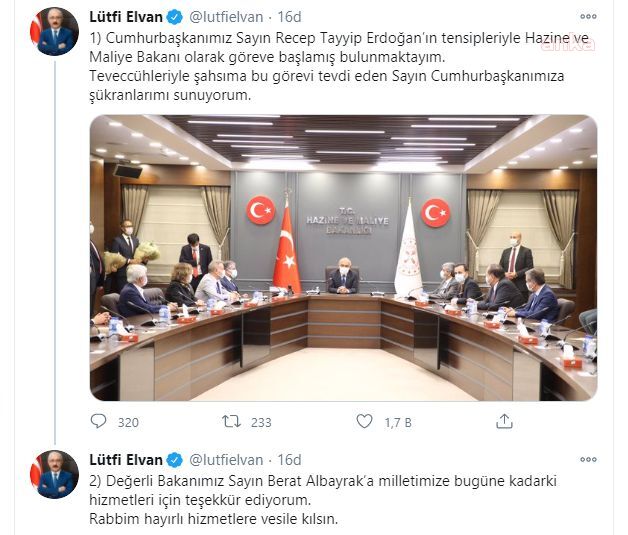
Task: Click the verified badge on the second tweet
Action: pos(174,460)
